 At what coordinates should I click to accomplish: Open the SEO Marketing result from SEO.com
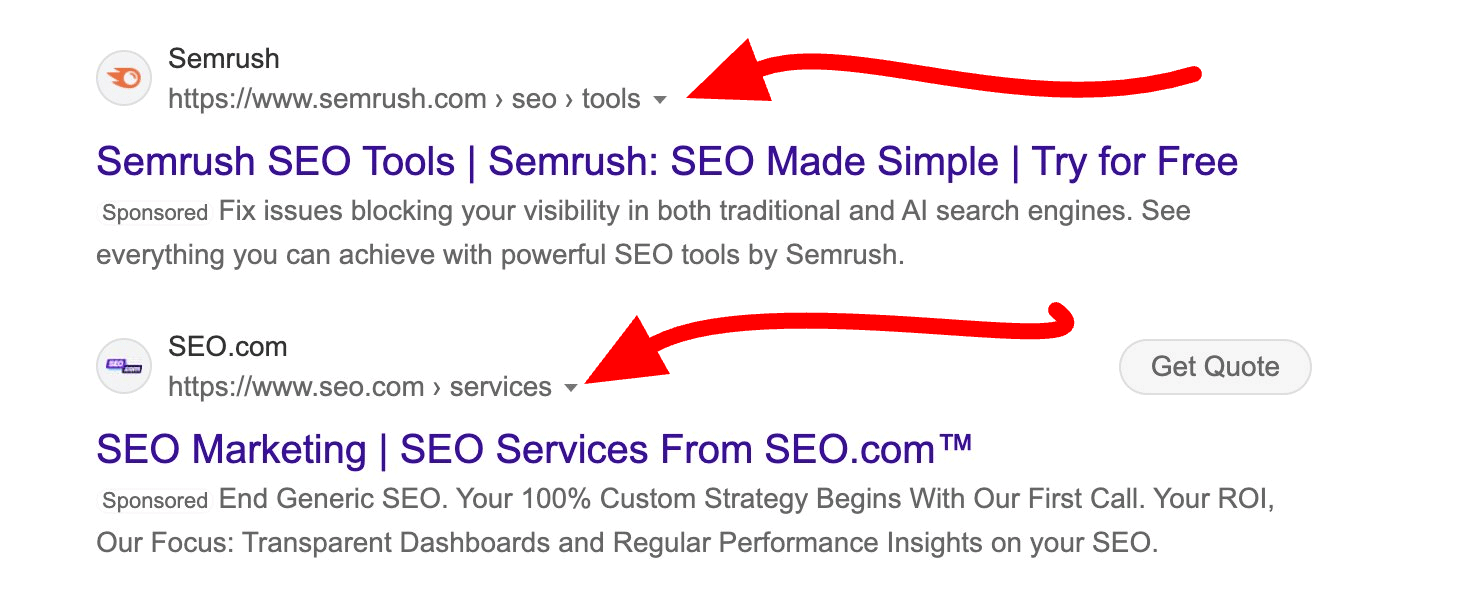click(533, 449)
